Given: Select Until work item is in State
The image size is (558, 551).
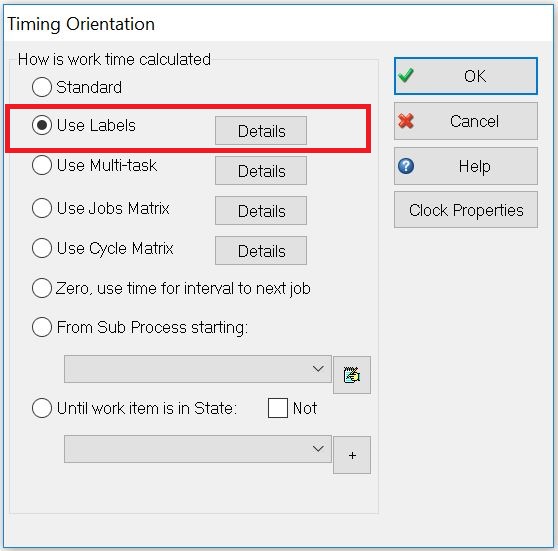Looking at the screenshot, I should (x=42, y=408).
